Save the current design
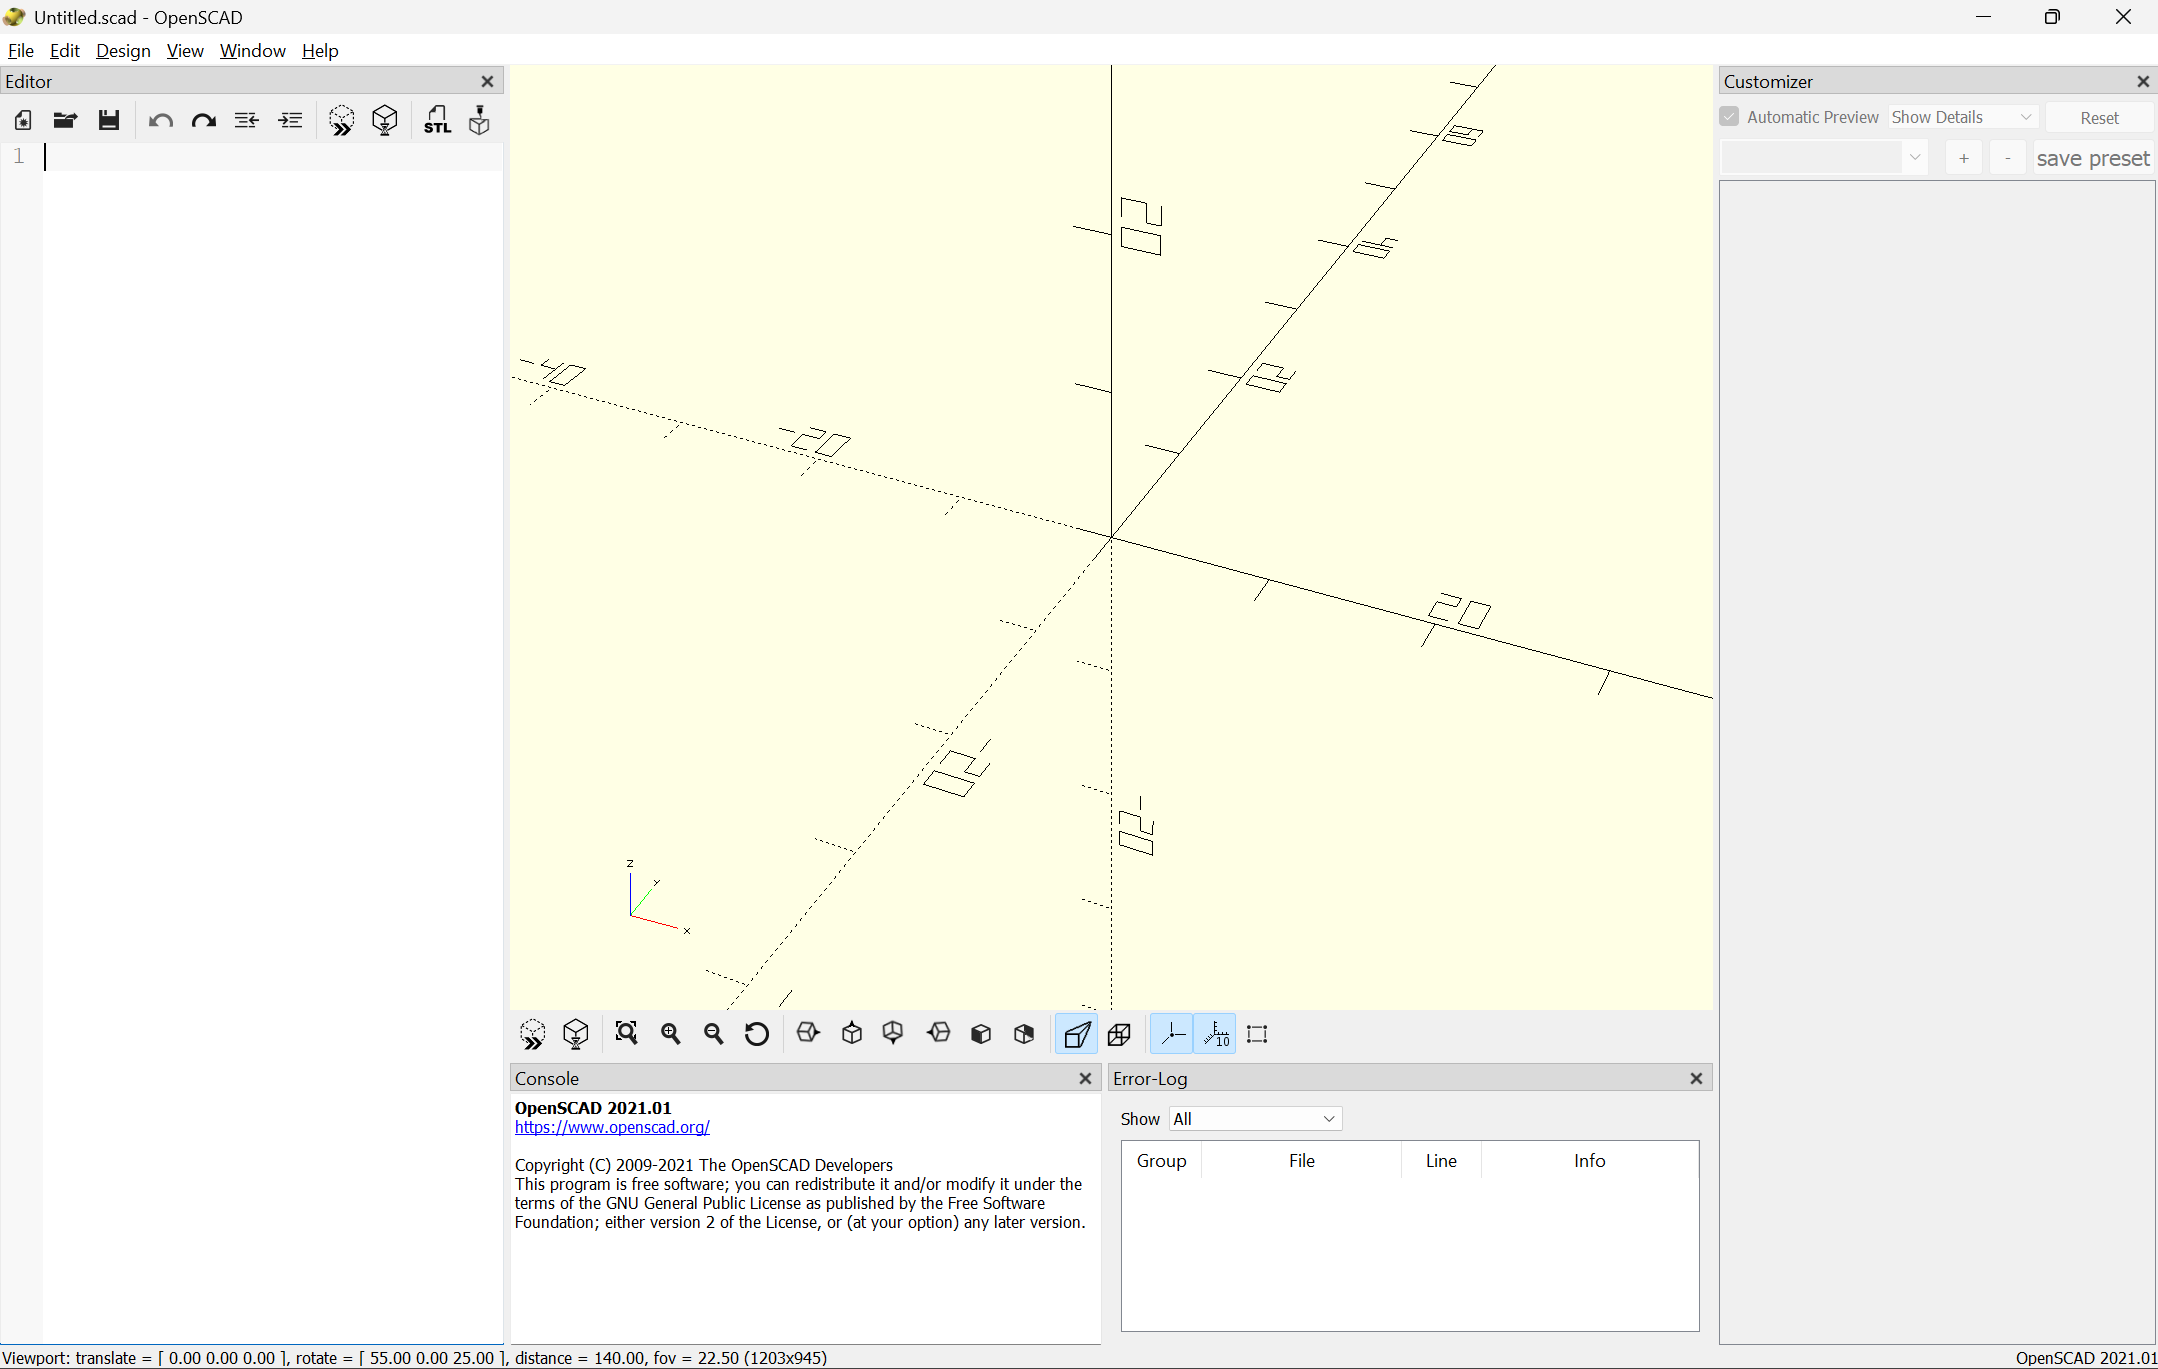 (x=108, y=119)
